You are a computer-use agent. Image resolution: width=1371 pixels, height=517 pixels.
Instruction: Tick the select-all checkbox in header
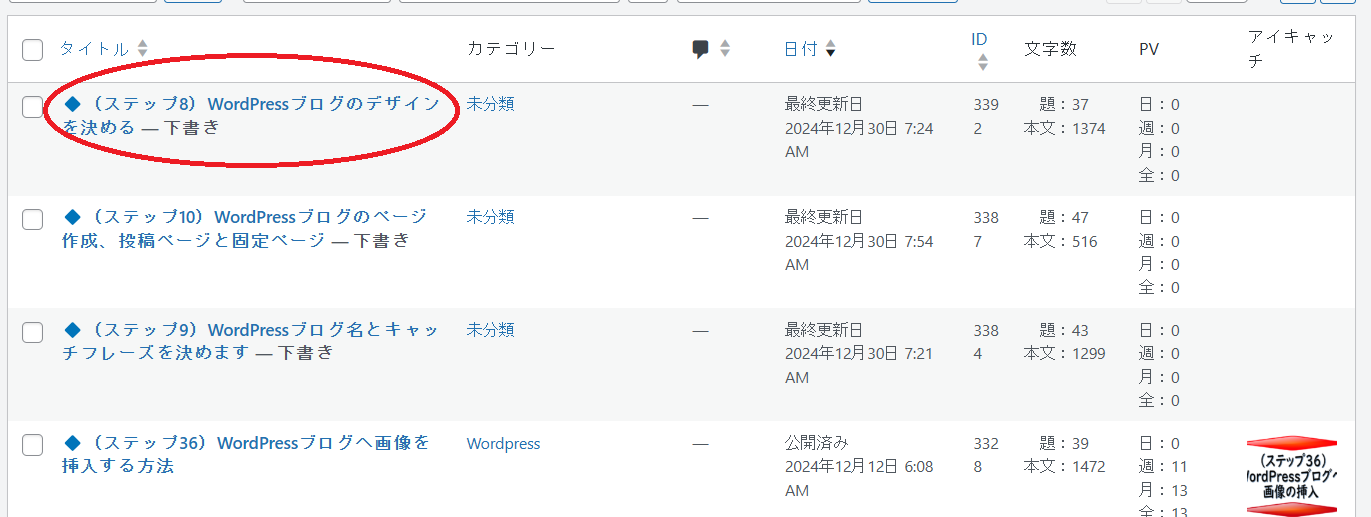point(33,50)
